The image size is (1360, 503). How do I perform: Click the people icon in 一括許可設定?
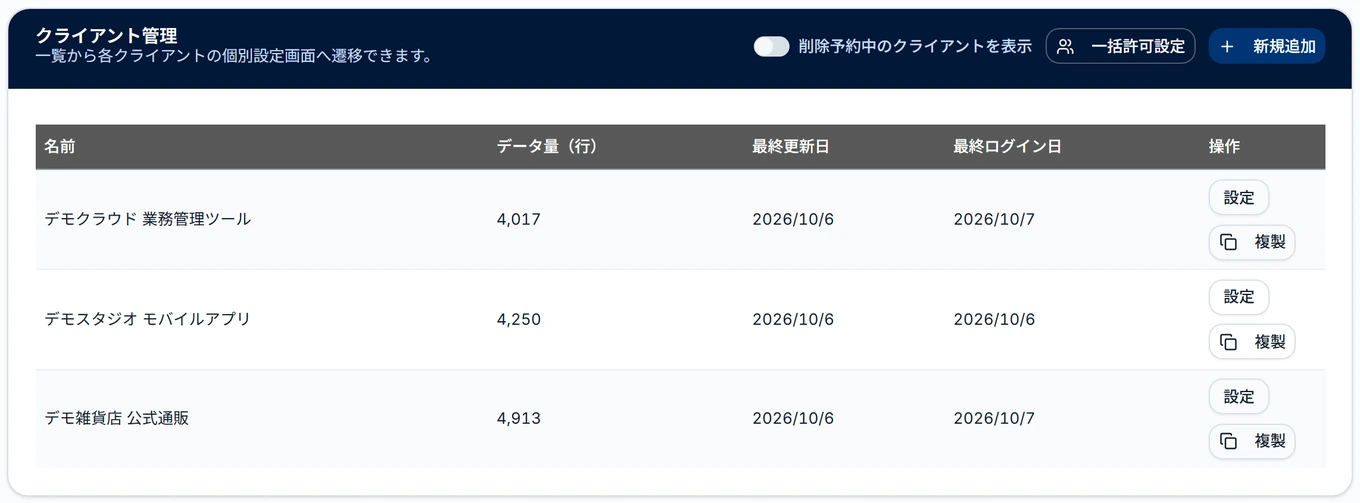pyautogui.click(x=1065, y=46)
